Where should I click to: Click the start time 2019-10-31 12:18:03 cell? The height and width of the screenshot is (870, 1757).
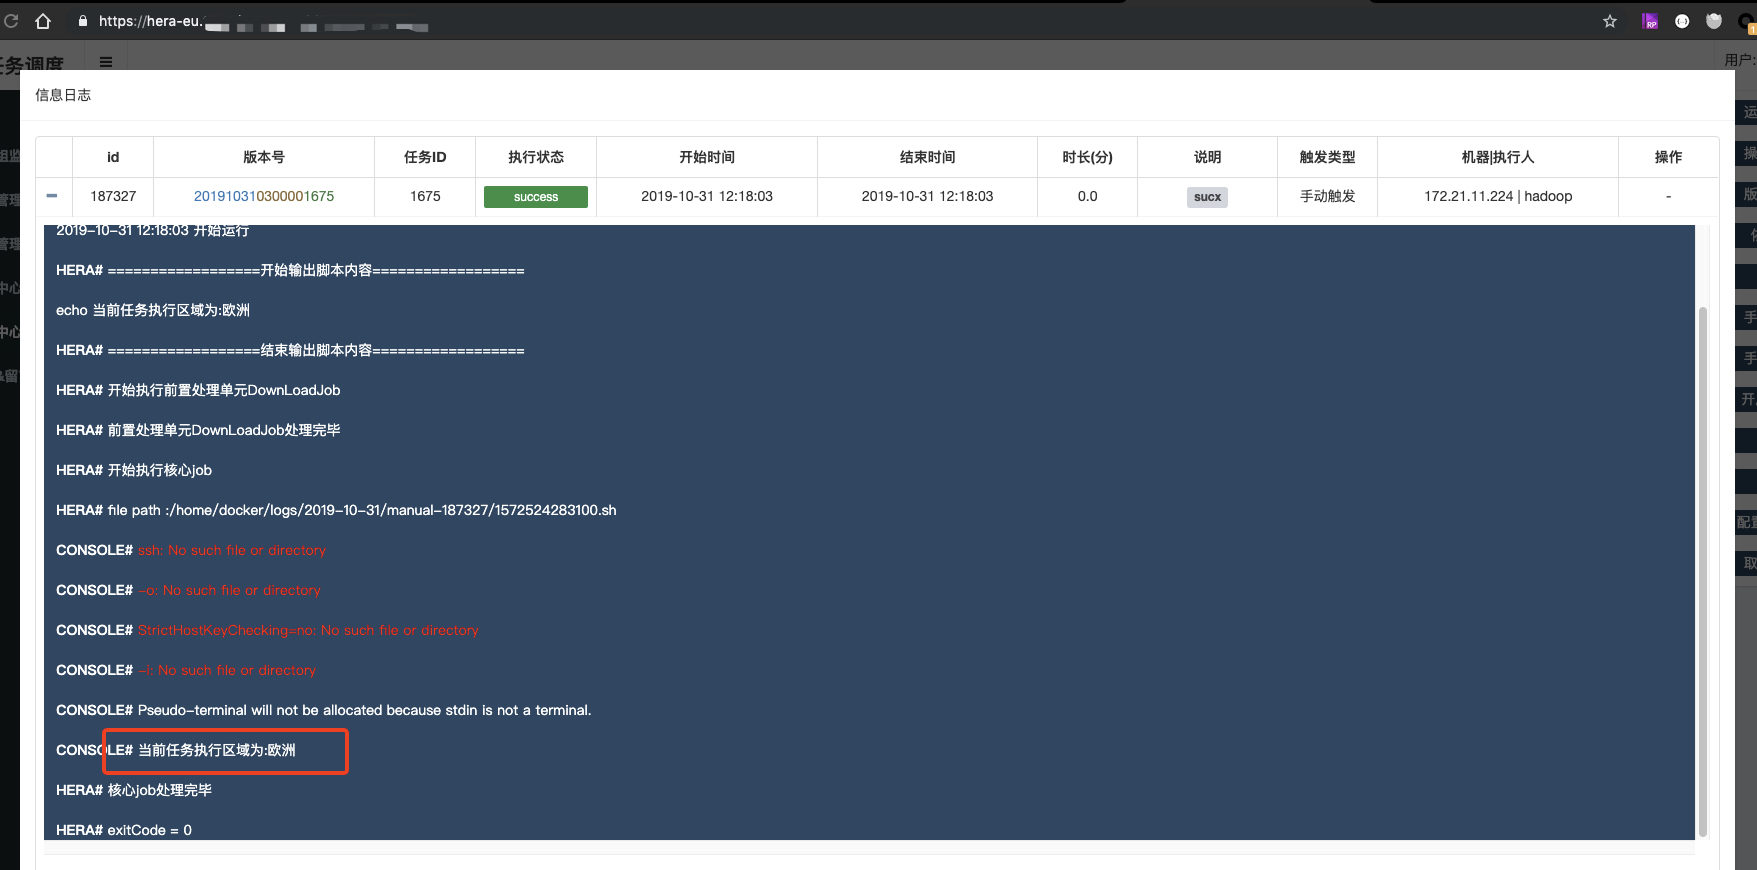click(x=707, y=196)
